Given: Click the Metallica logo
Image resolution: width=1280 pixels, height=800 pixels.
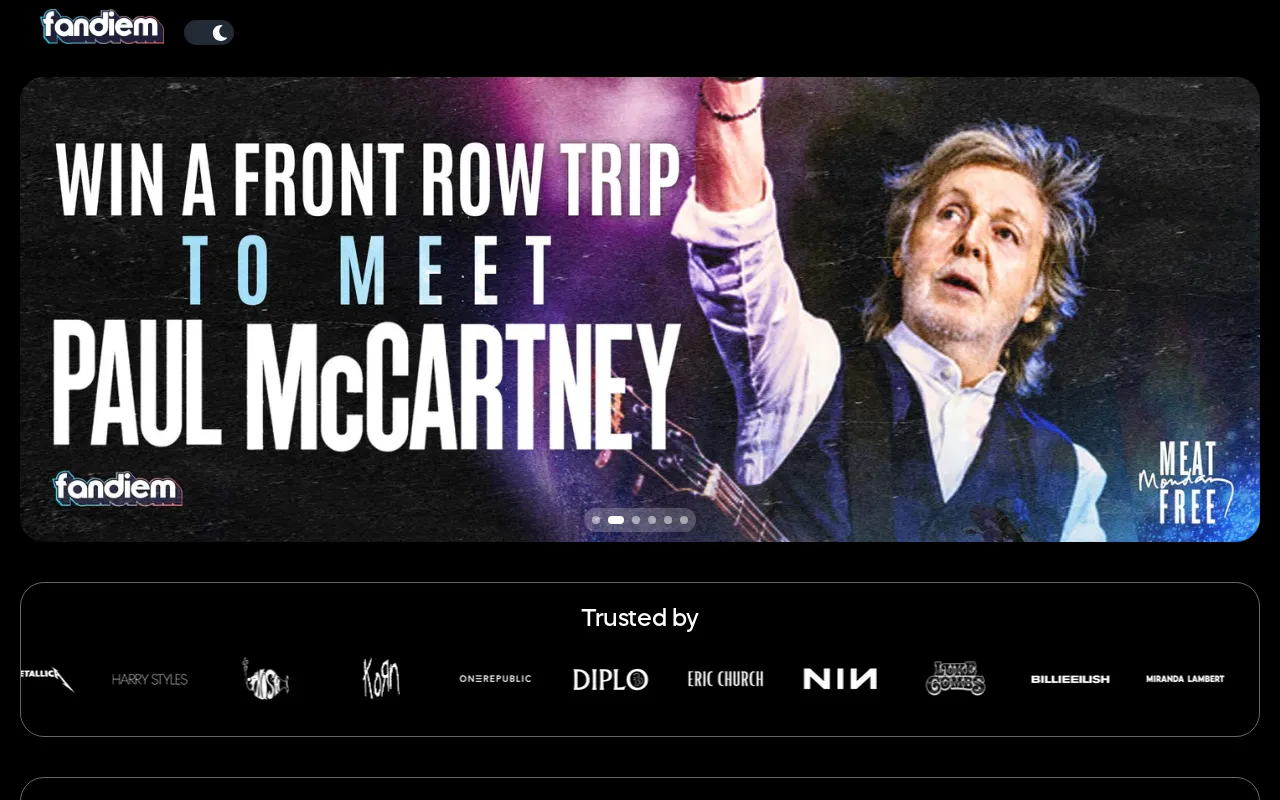Looking at the screenshot, I should [x=47, y=679].
